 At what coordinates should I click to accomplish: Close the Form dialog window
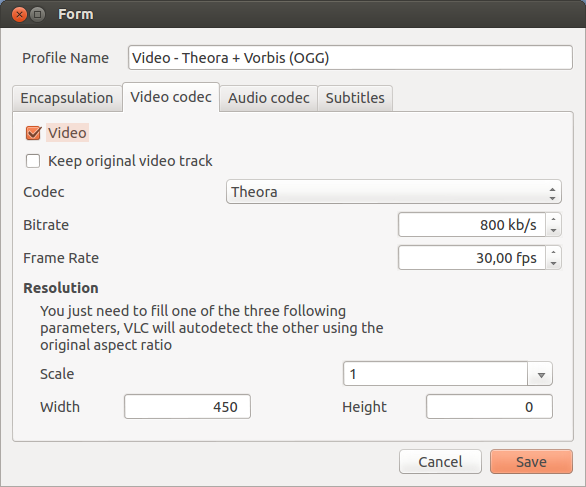[19, 15]
